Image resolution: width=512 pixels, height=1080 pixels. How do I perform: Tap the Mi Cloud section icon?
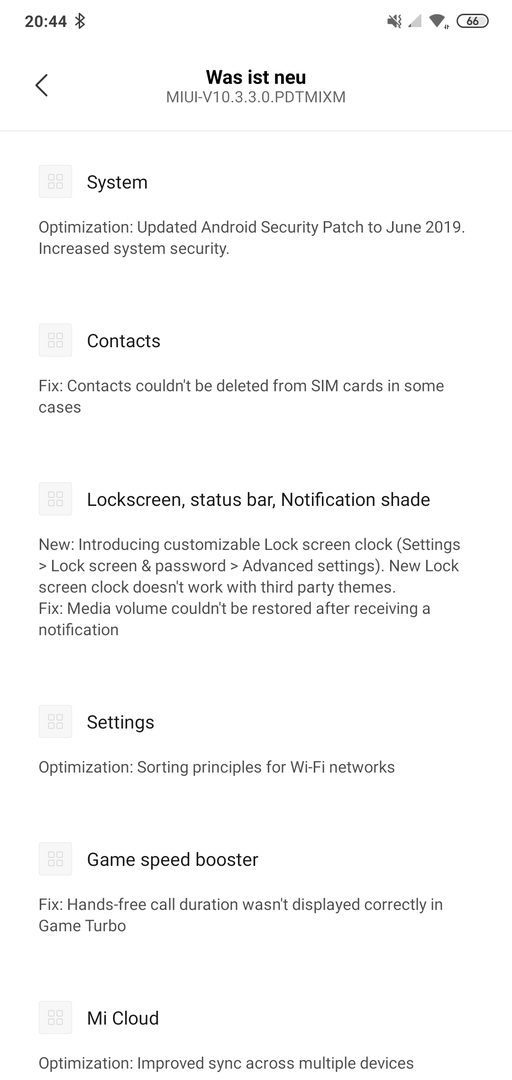click(x=55, y=1017)
